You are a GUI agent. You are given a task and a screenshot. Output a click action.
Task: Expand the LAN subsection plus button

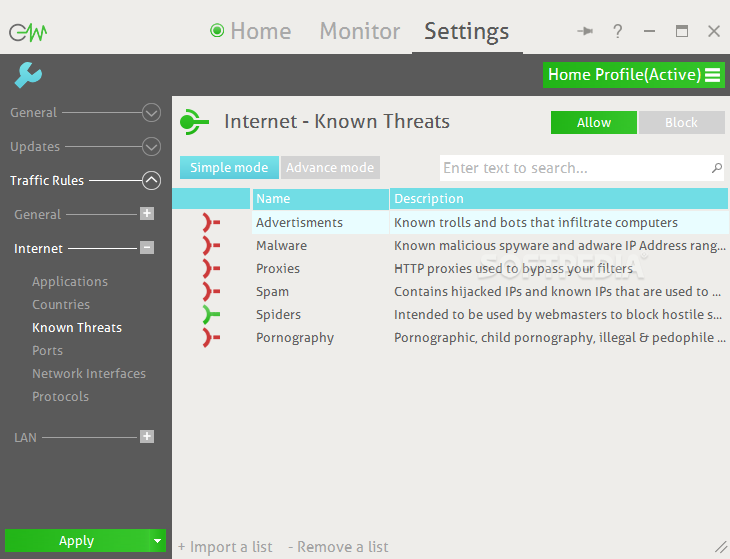pyautogui.click(x=147, y=437)
